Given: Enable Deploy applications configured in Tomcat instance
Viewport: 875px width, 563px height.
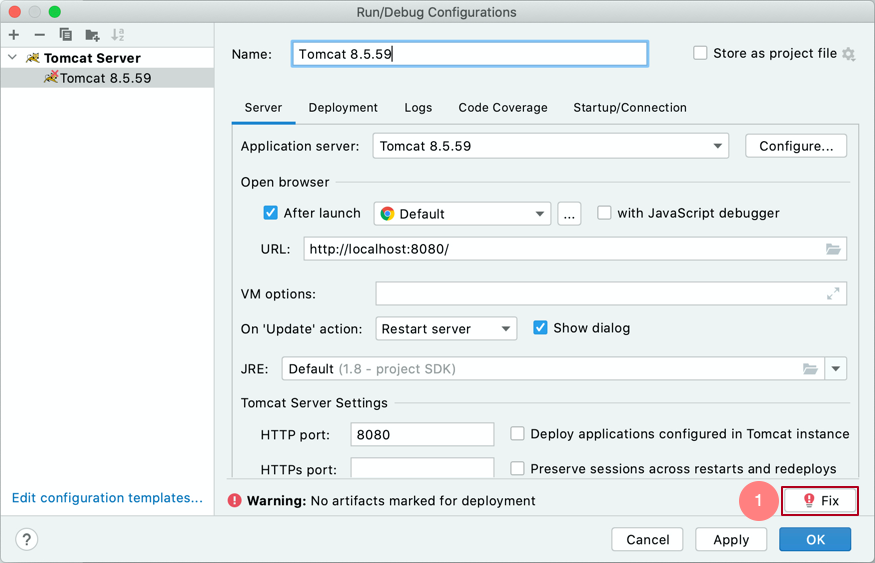Looking at the screenshot, I should [x=517, y=434].
